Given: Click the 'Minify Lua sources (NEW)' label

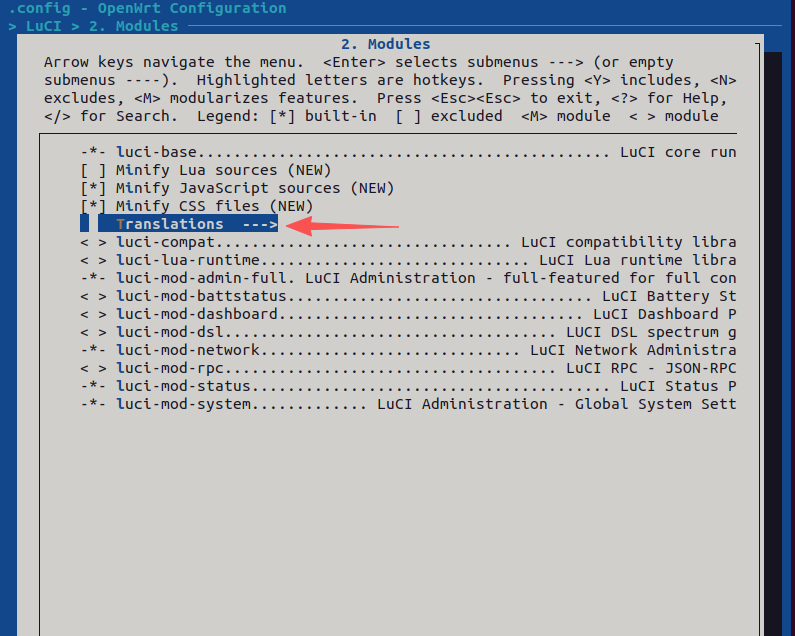Looking at the screenshot, I should [x=224, y=170].
